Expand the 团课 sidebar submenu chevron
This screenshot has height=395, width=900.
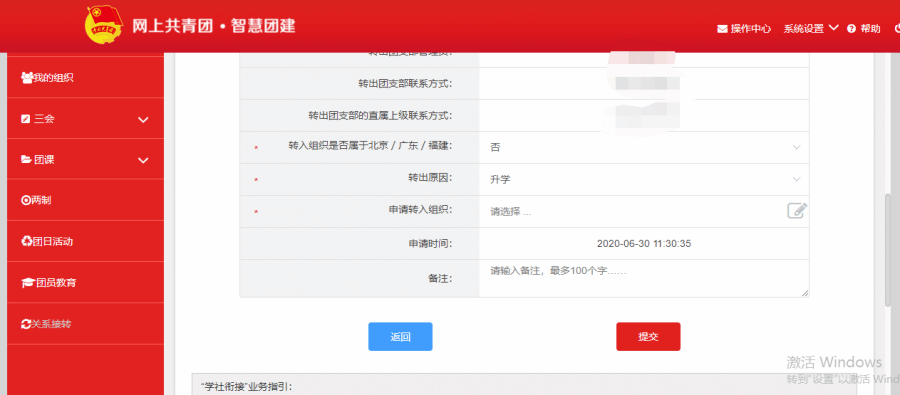(143, 160)
